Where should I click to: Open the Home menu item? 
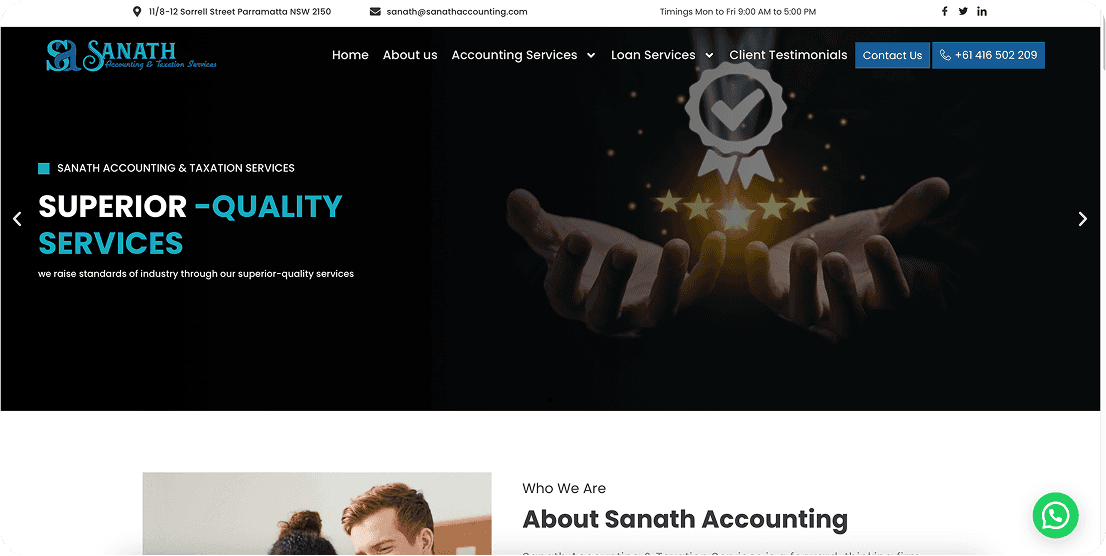(x=350, y=55)
